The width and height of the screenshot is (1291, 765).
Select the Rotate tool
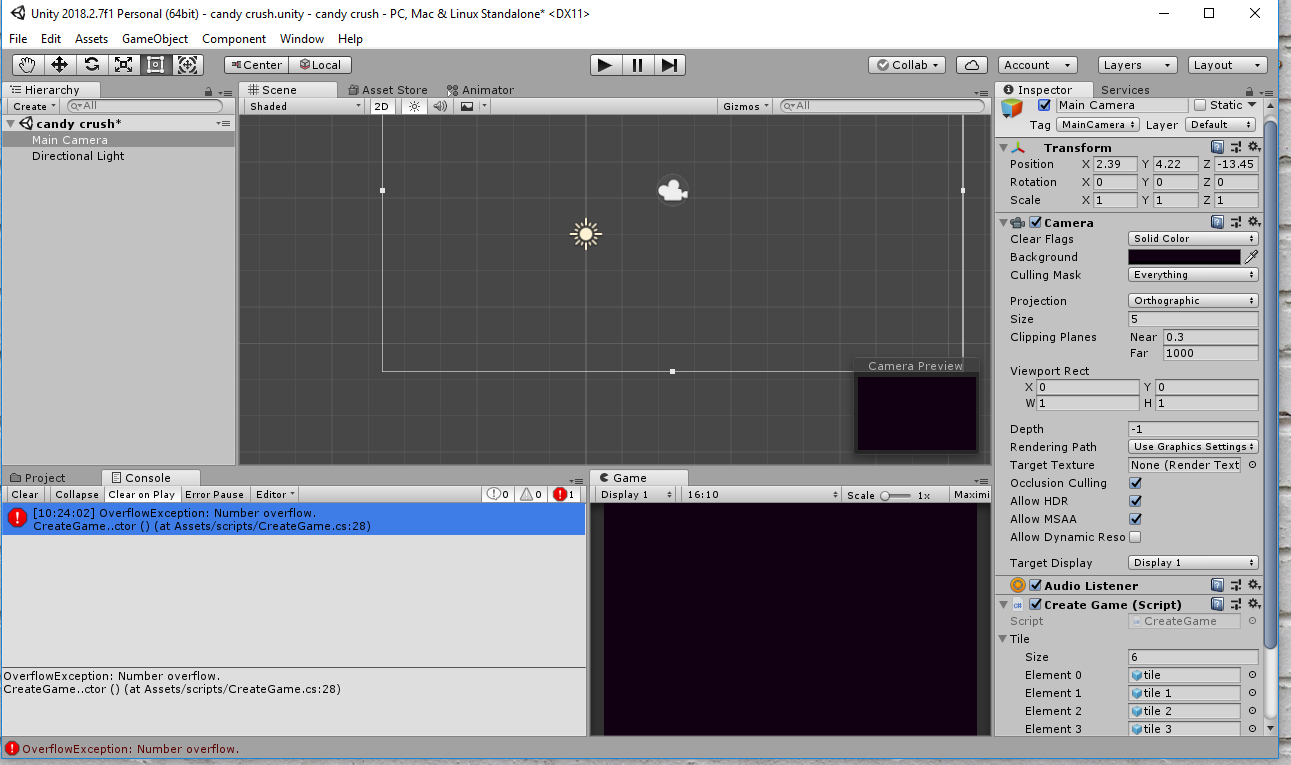91,65
